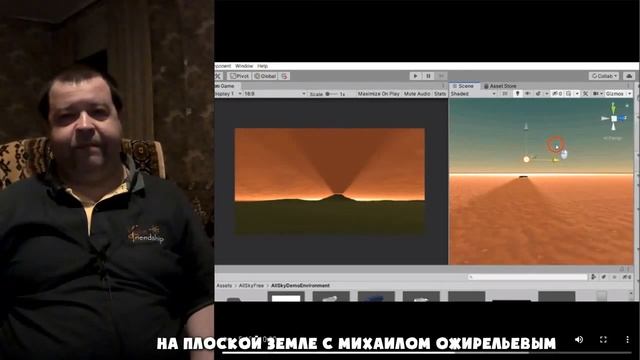
Task: Click the component tools icon in Scene toolbar
Action: (585, 94)
